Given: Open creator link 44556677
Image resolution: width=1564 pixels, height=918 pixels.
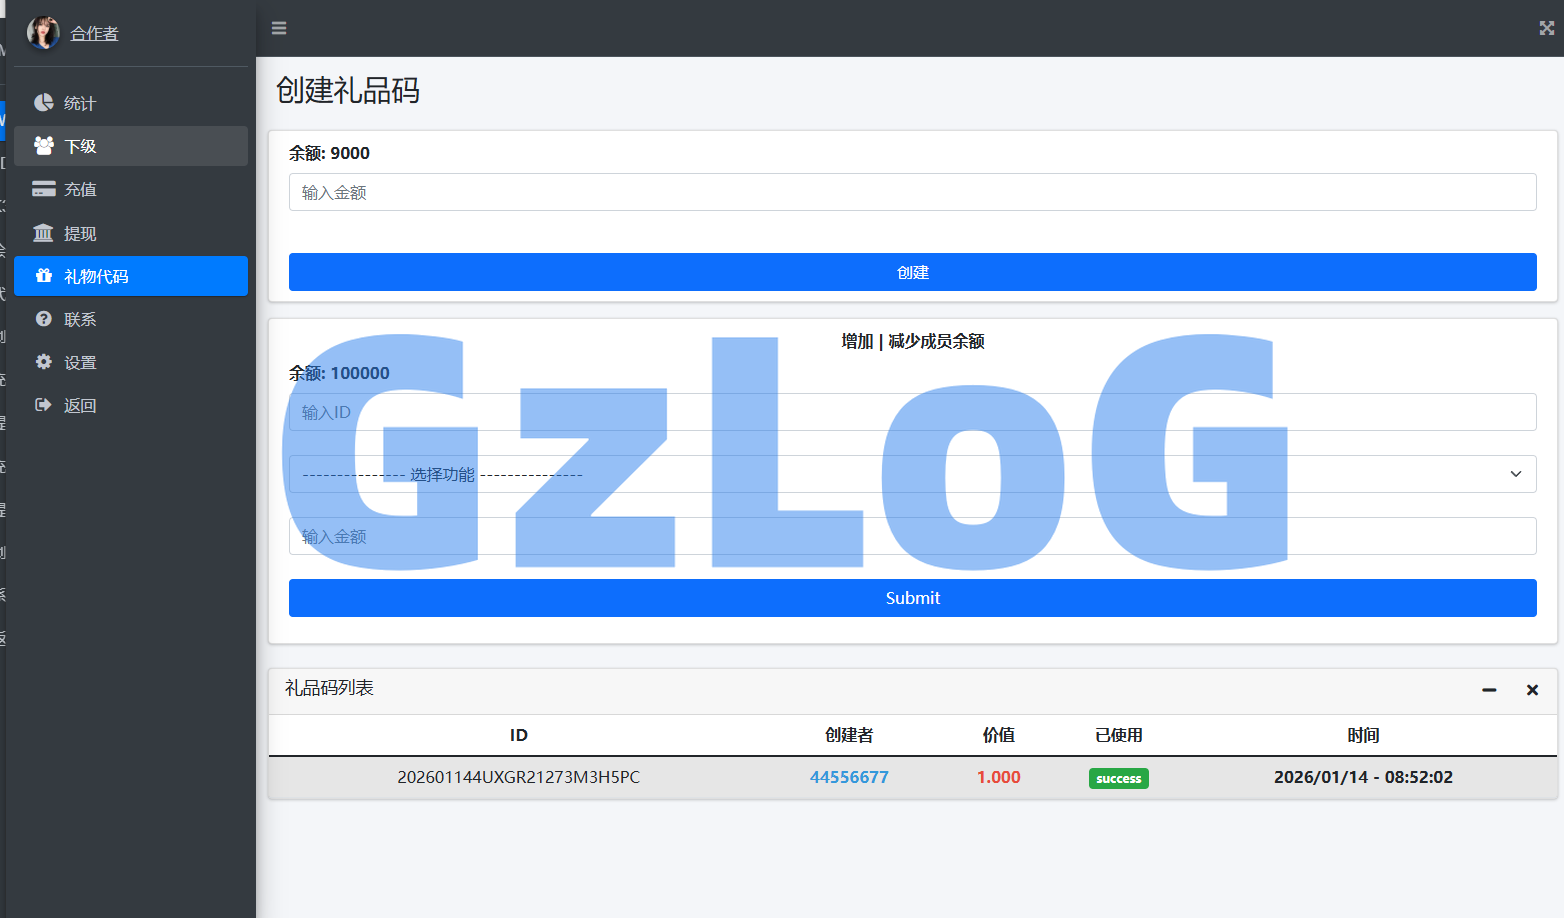Looking at the screenshot, I should (849, 777).
